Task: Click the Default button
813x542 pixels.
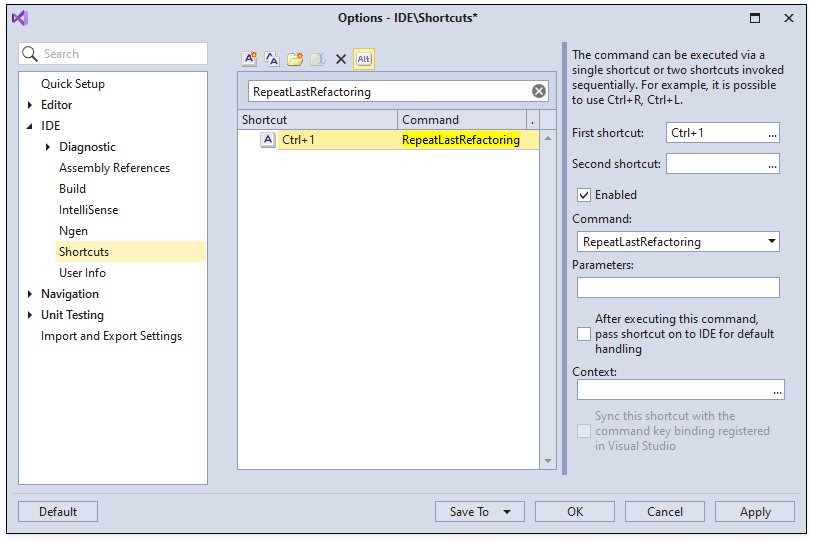Action: coord(58,512)
